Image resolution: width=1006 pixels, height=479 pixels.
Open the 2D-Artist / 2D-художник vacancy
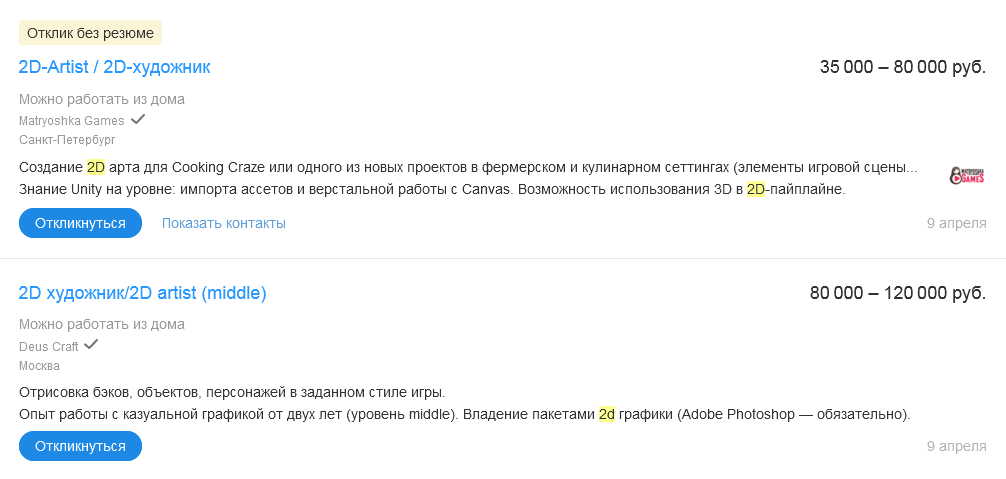pos(115,67)
